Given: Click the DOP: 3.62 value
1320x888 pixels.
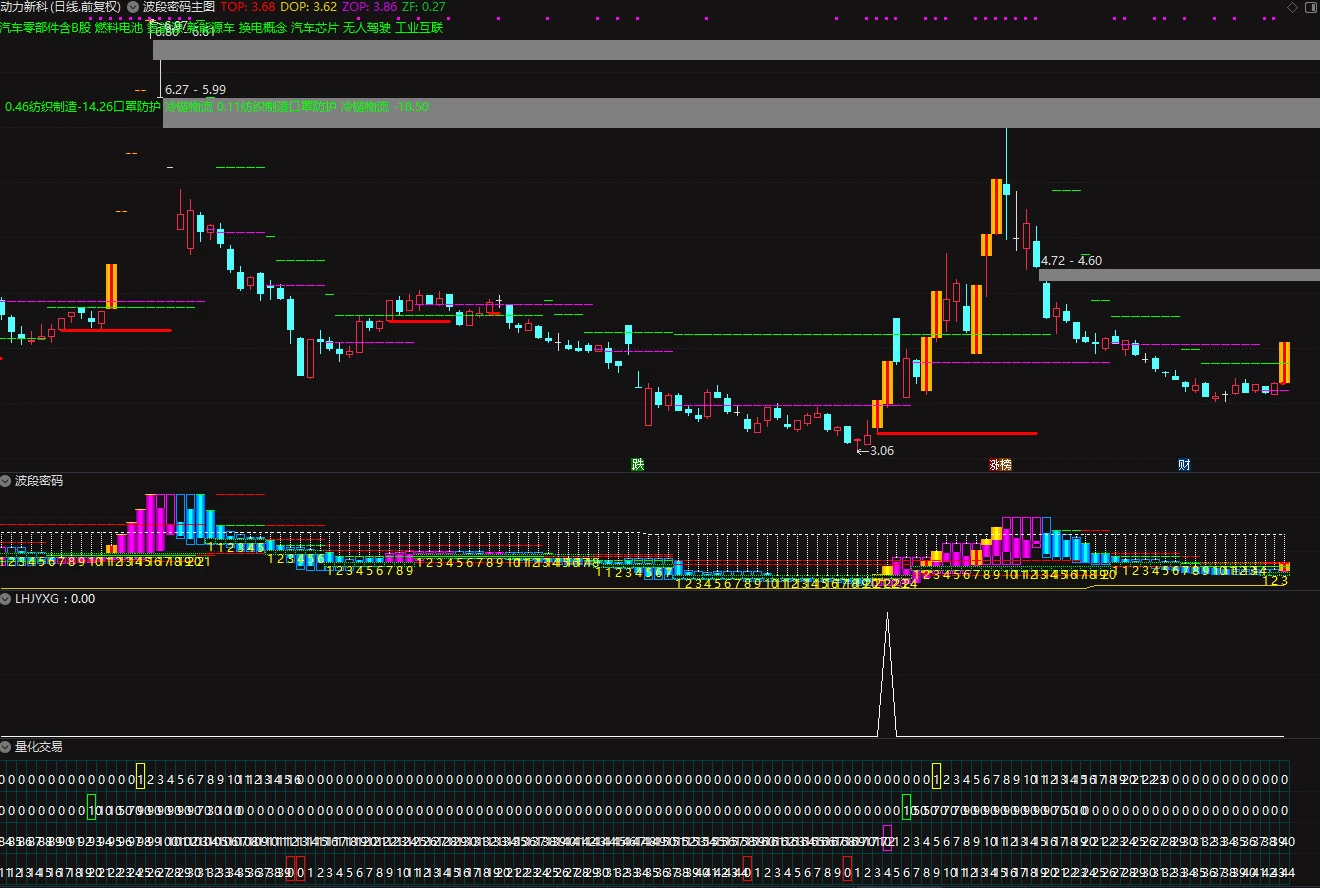Looking at the screenshot, I should [x=309, y=6].
